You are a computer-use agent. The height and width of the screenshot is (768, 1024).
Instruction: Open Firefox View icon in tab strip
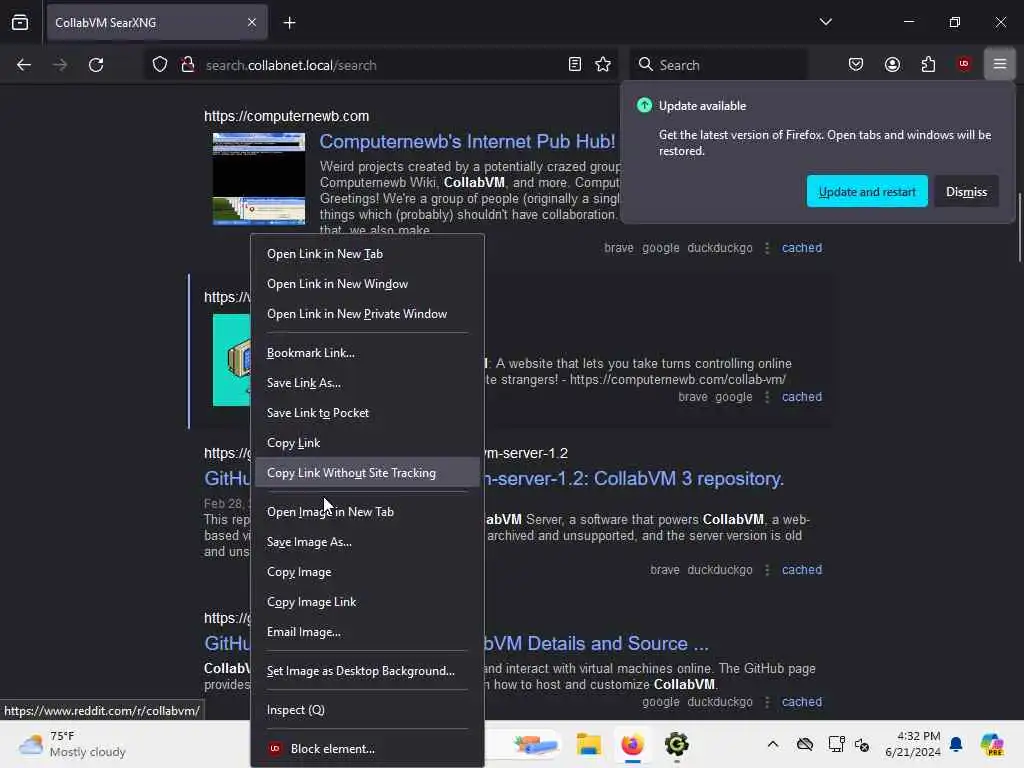[x=20, y=22]
